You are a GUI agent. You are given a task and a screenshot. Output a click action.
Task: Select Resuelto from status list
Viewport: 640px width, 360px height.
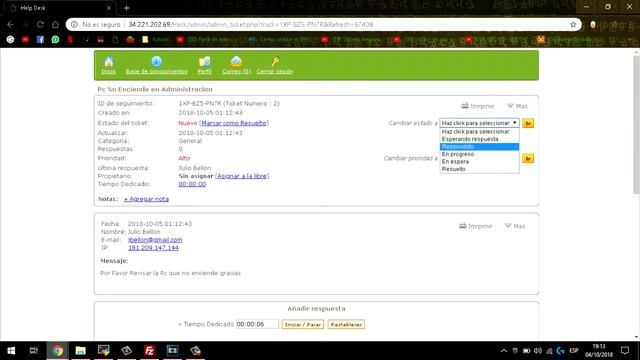[479, 169]
